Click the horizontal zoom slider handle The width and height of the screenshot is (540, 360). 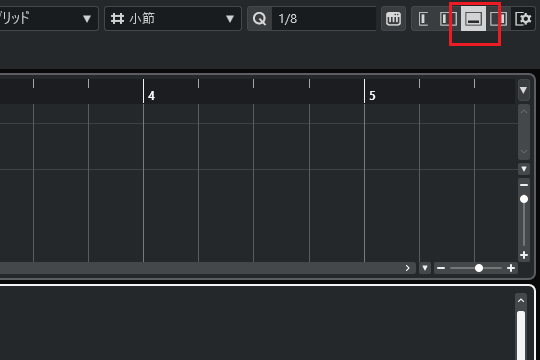pyautogui.click(x=479, y=268)
